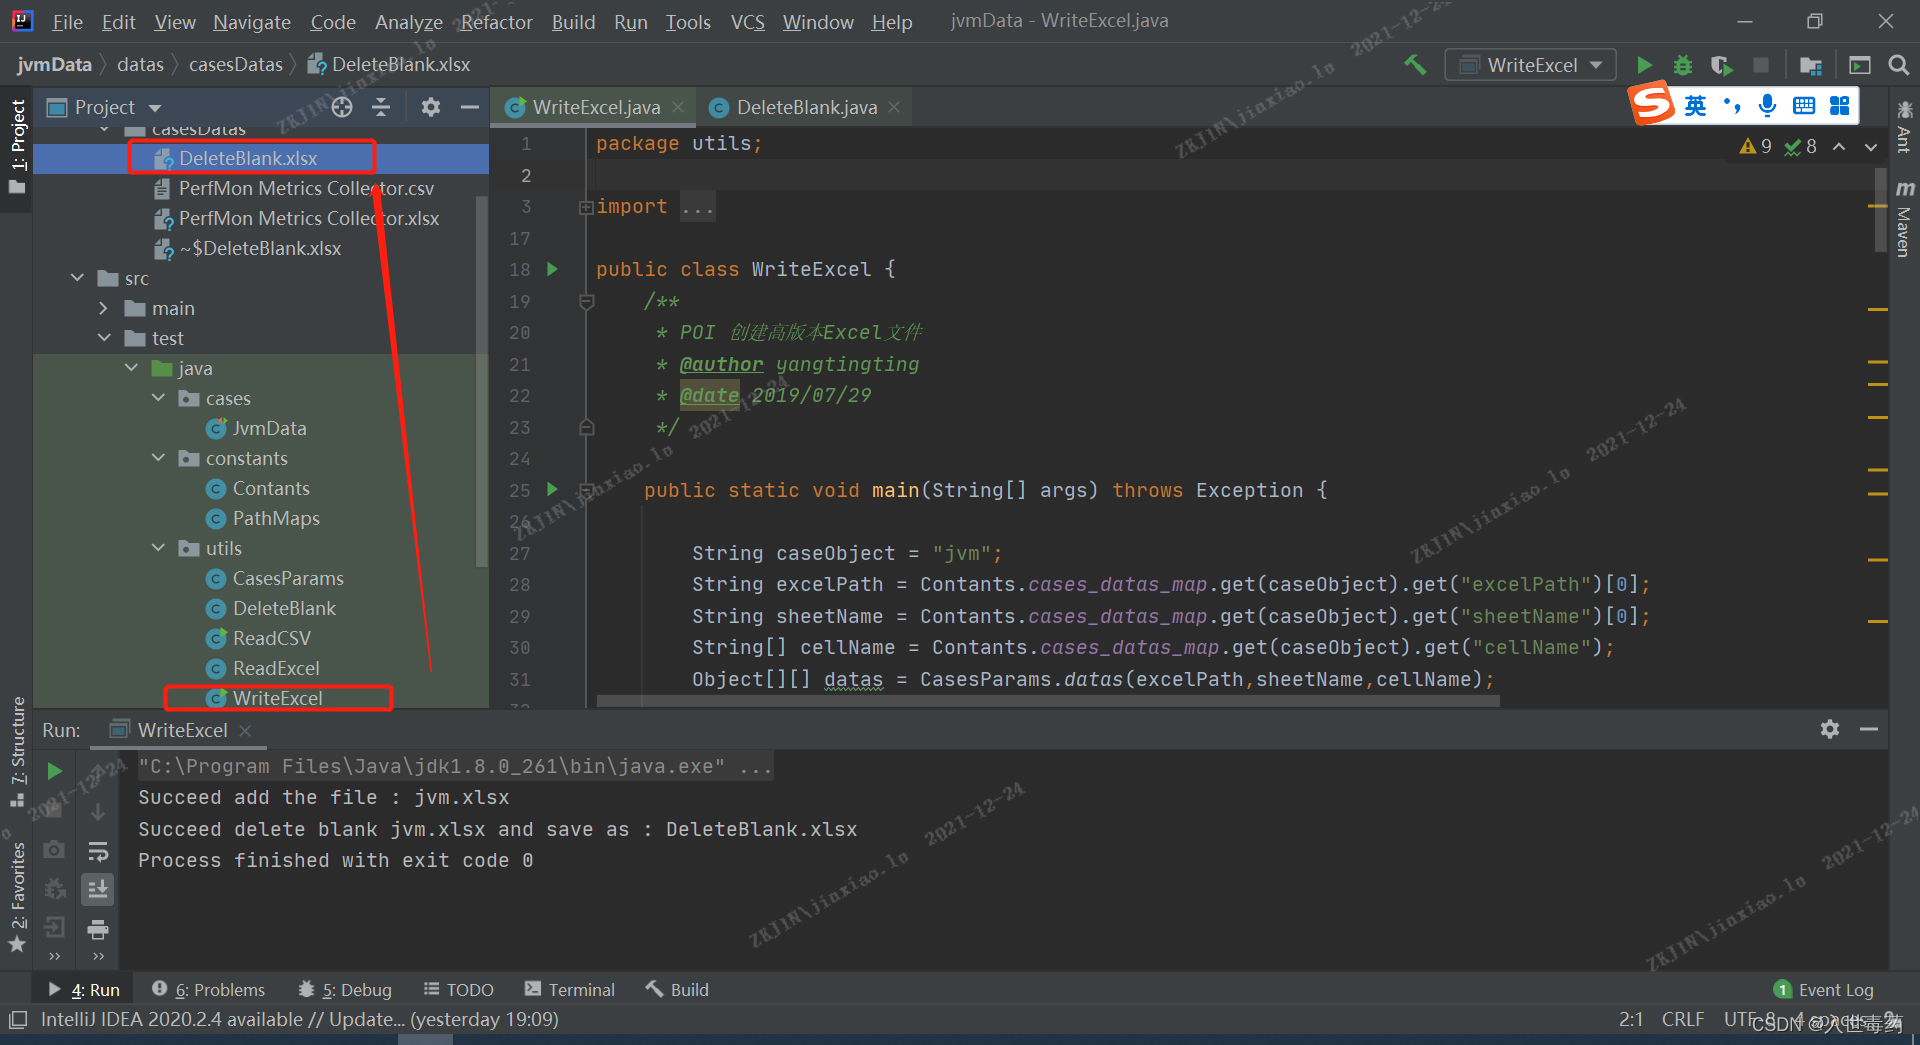Toggle soft-wrap in Run console
Viewport: 1920px width, 1045px height.
click(98, 851)
